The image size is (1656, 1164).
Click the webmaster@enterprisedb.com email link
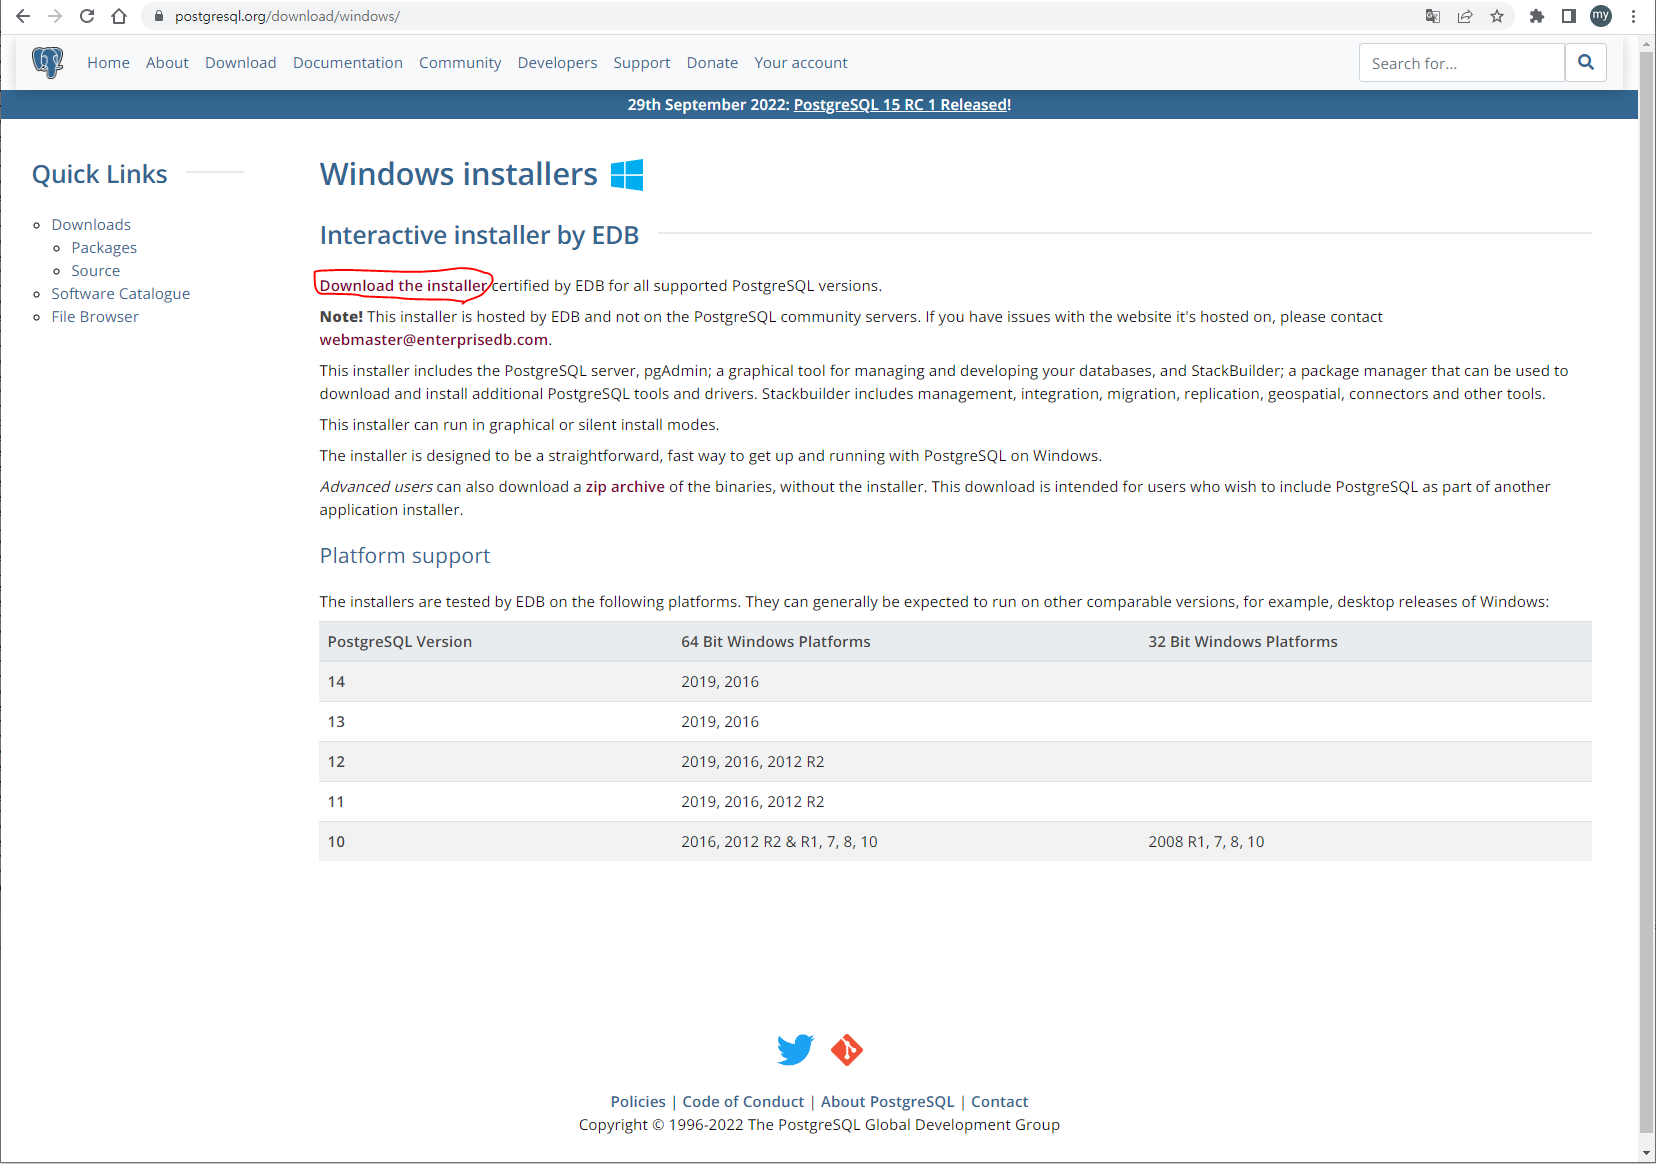[x=434, y=340]
